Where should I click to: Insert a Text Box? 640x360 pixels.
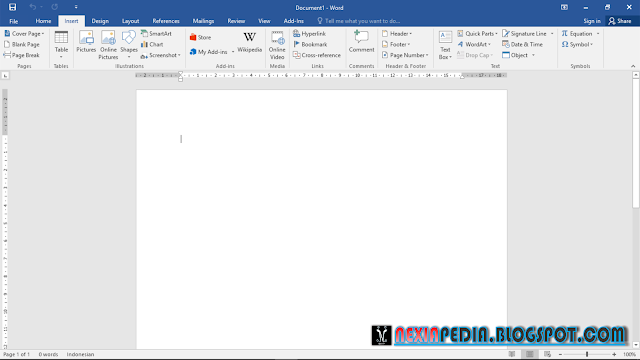pyautogui.click(x=445, y=45)
